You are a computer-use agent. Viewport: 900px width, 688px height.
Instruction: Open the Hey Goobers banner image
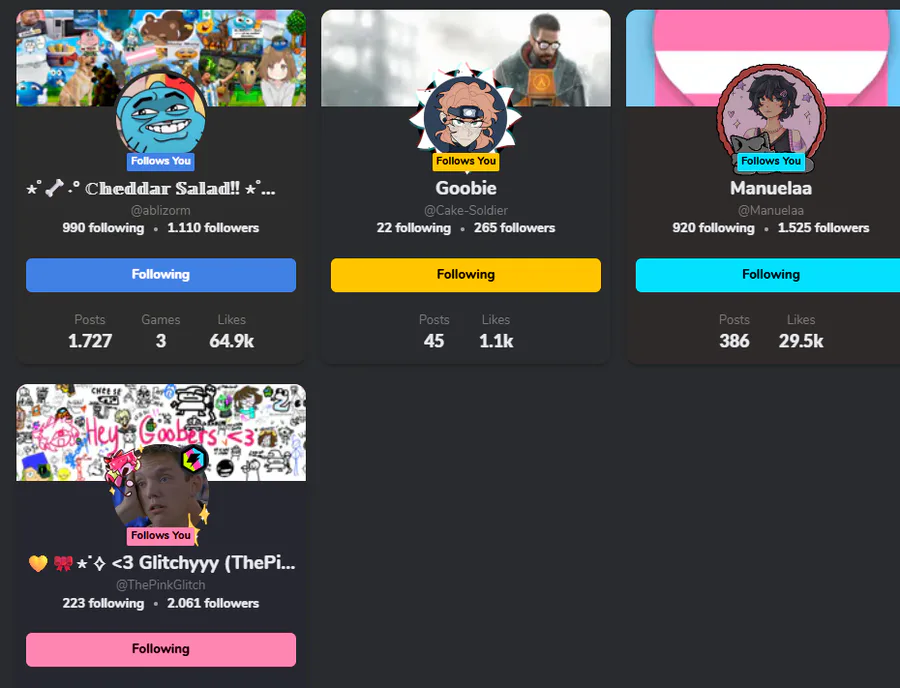161,433
